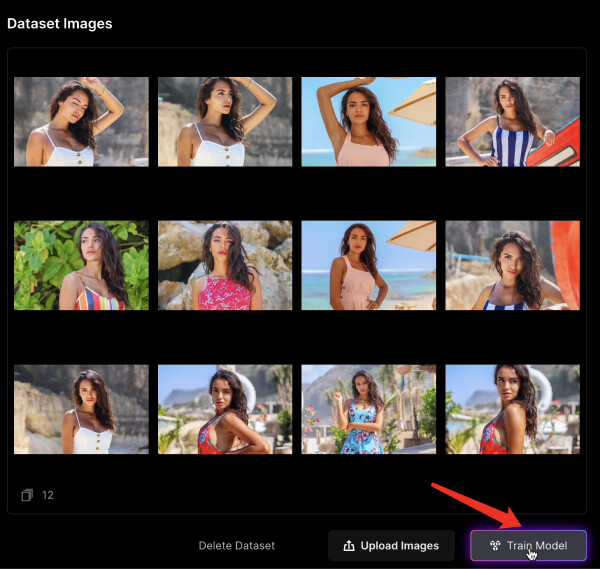Click the stacked images count icon
600x569 pixels.
click(x=27, y=495)
